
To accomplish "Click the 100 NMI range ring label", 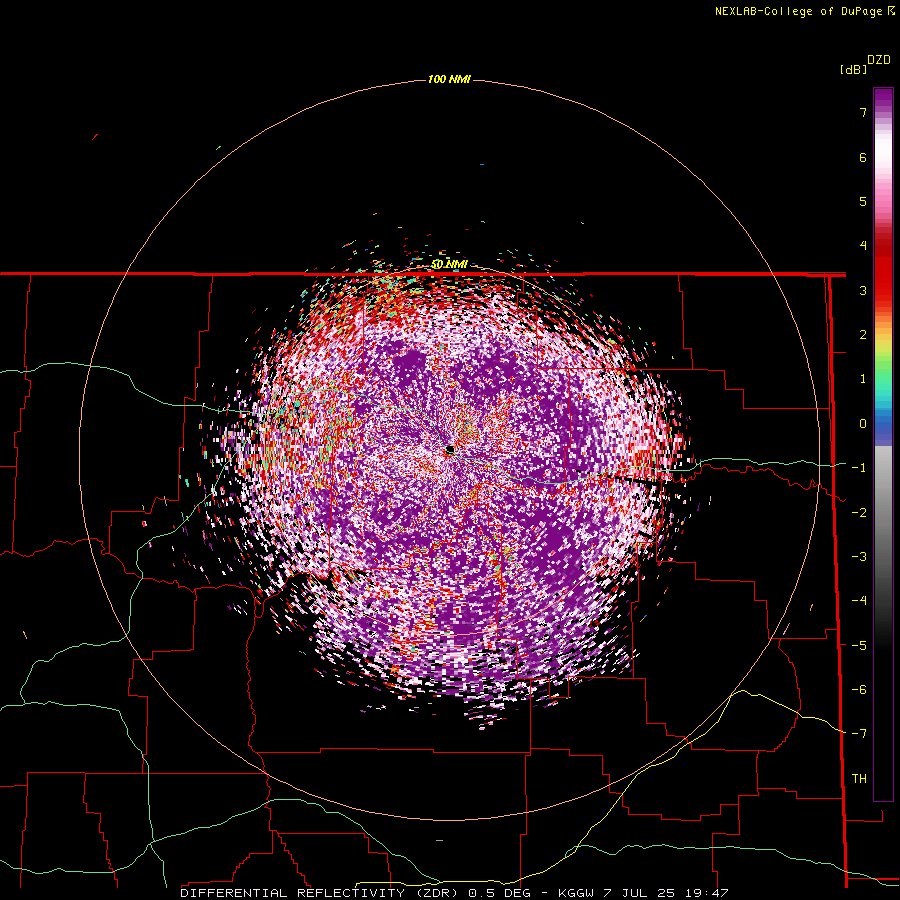I will [x=449, y=79].
